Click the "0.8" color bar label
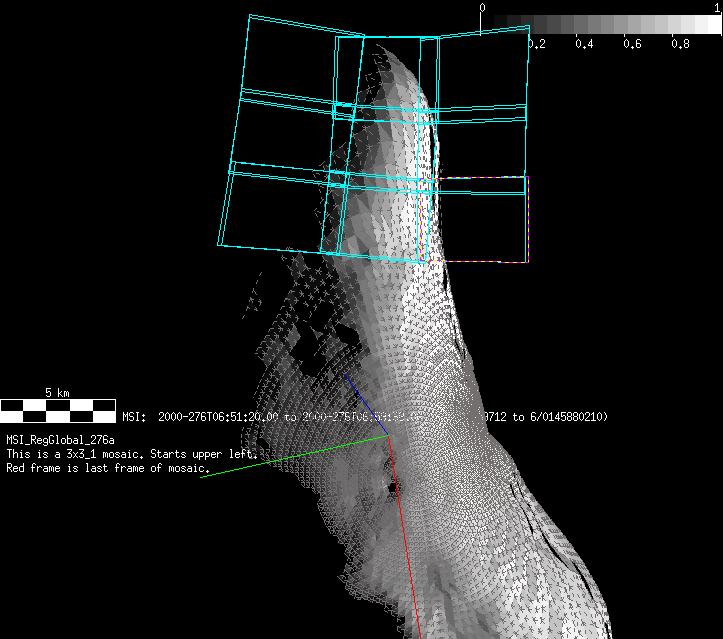 point(680,44)
